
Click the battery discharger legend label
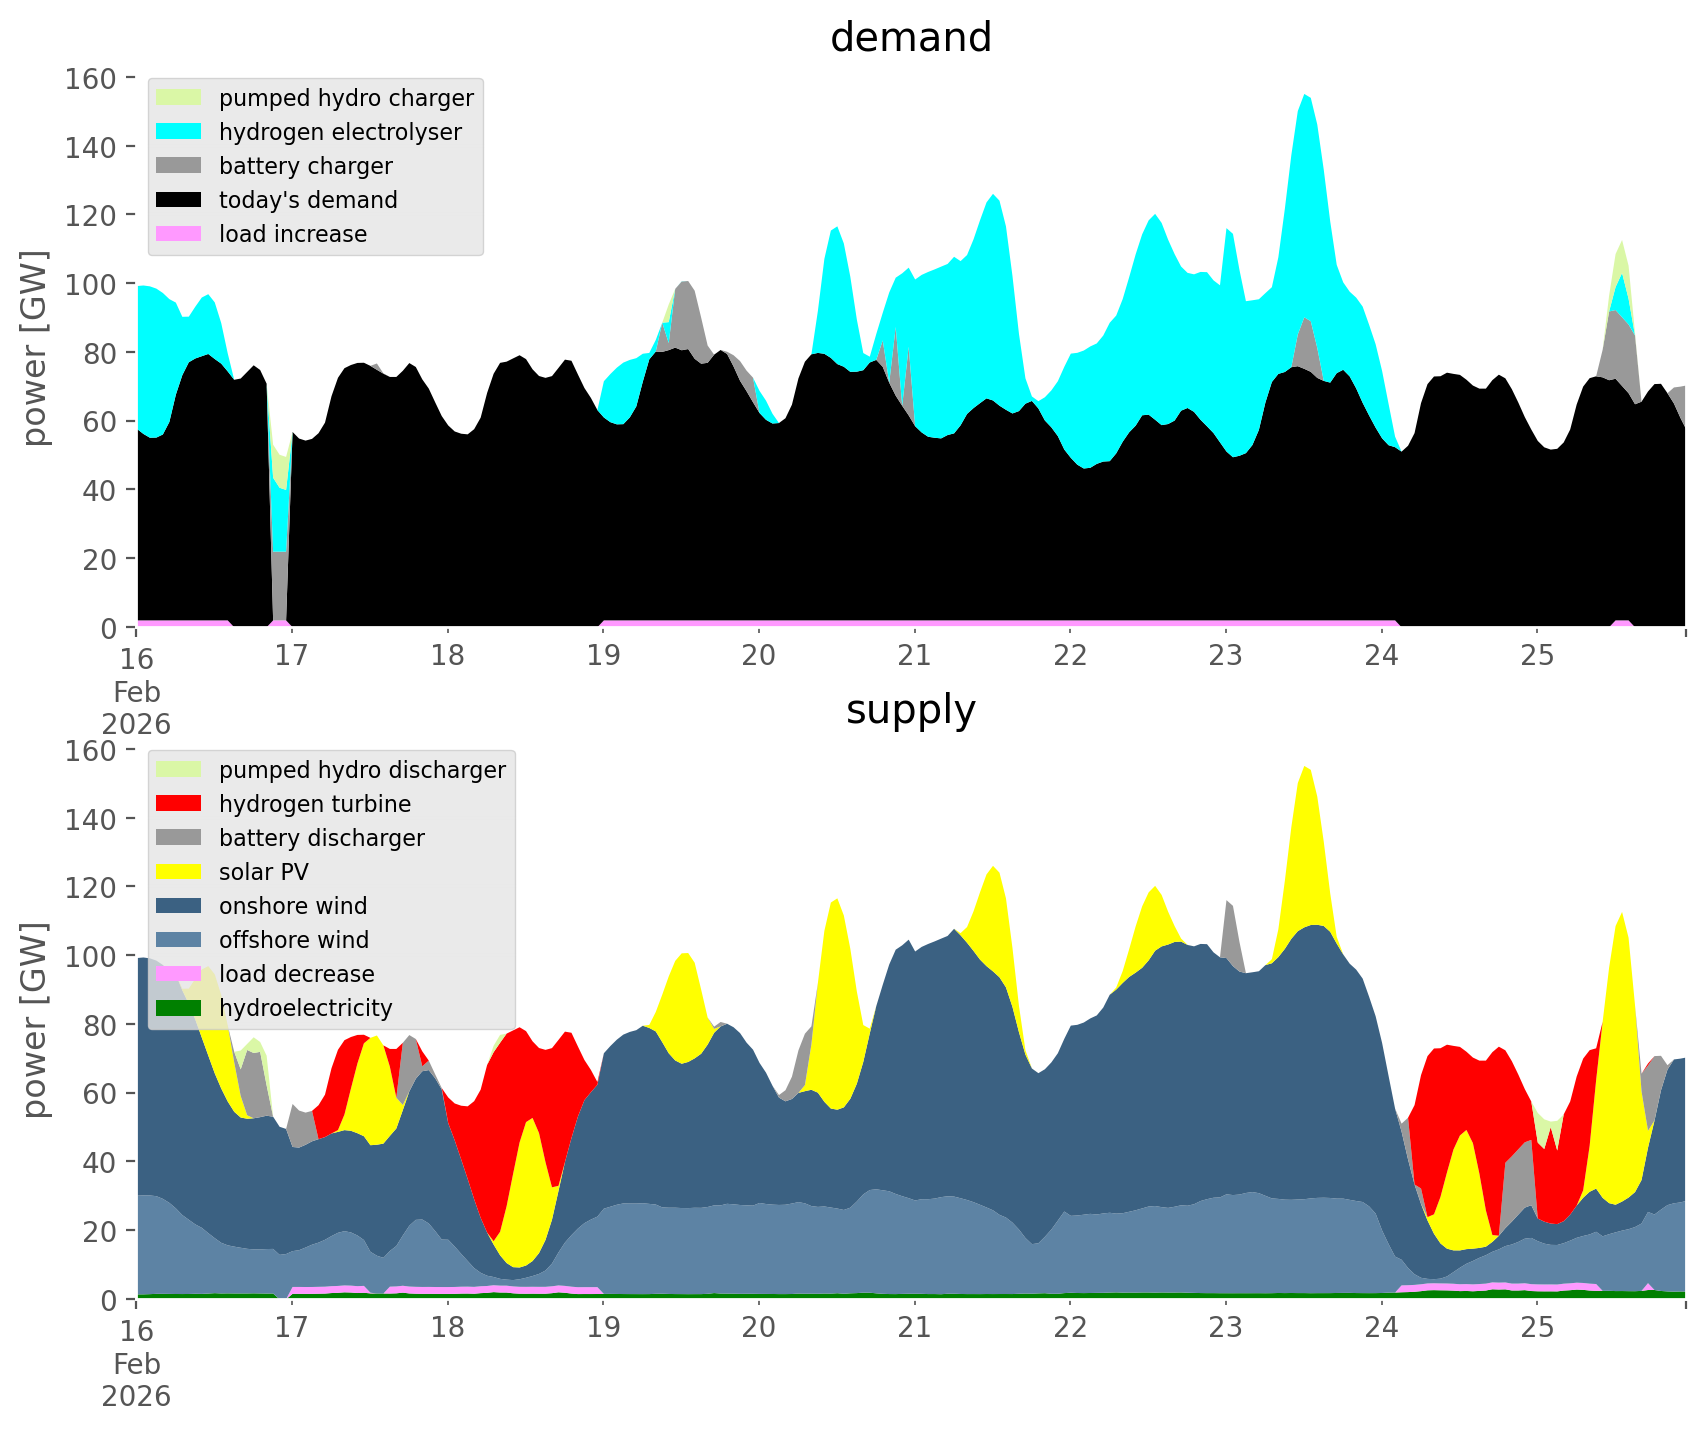(321, 838)
